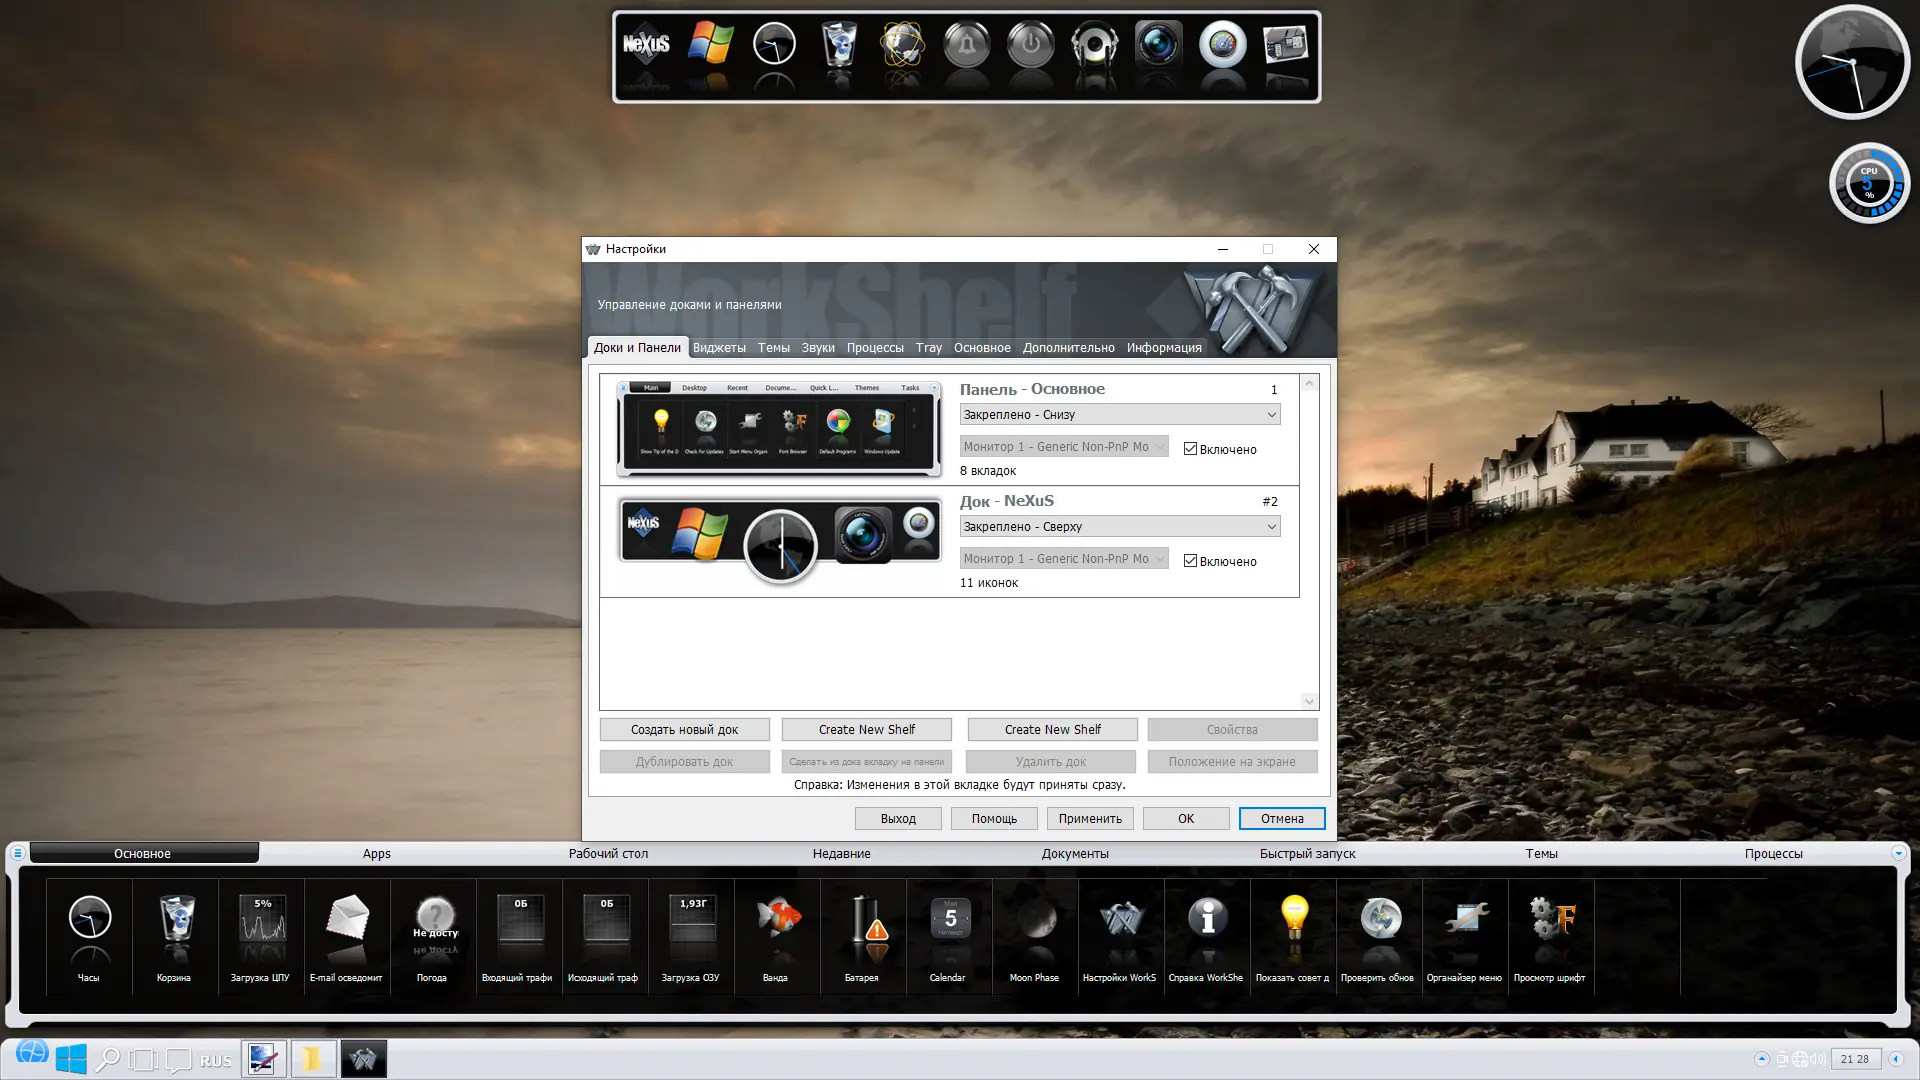1920x1080 pixels.
Task: Open the camera capture icon in Nexus dock
Action: click(1158, 46)
